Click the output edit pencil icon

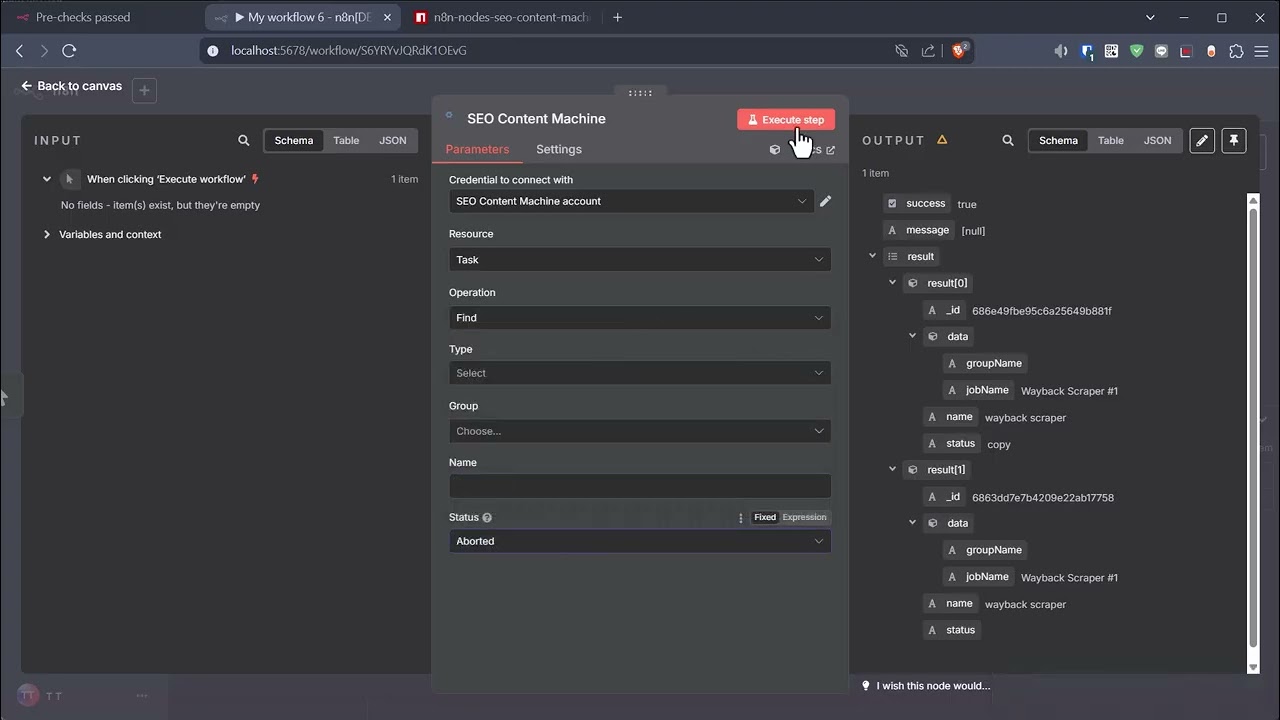point(1202,141)
